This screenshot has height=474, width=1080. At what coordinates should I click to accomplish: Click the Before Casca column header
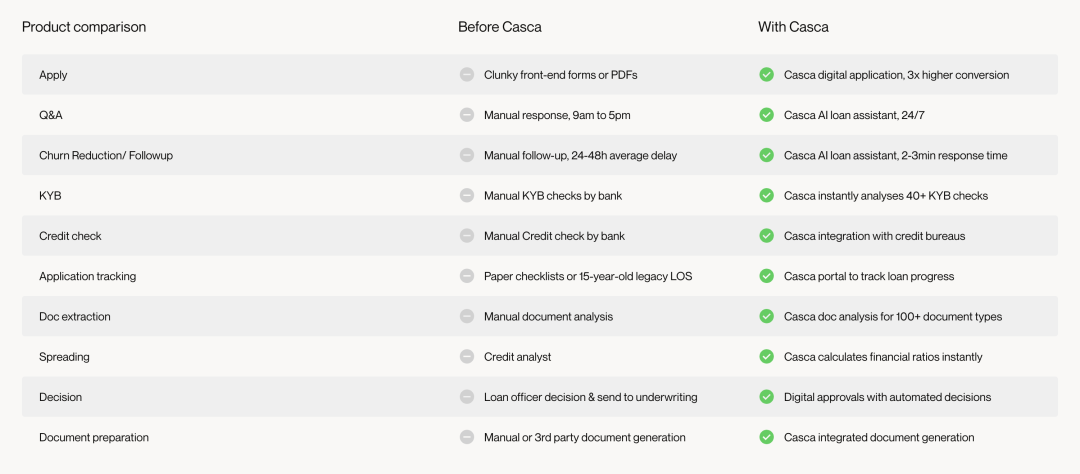pos(500,28)
